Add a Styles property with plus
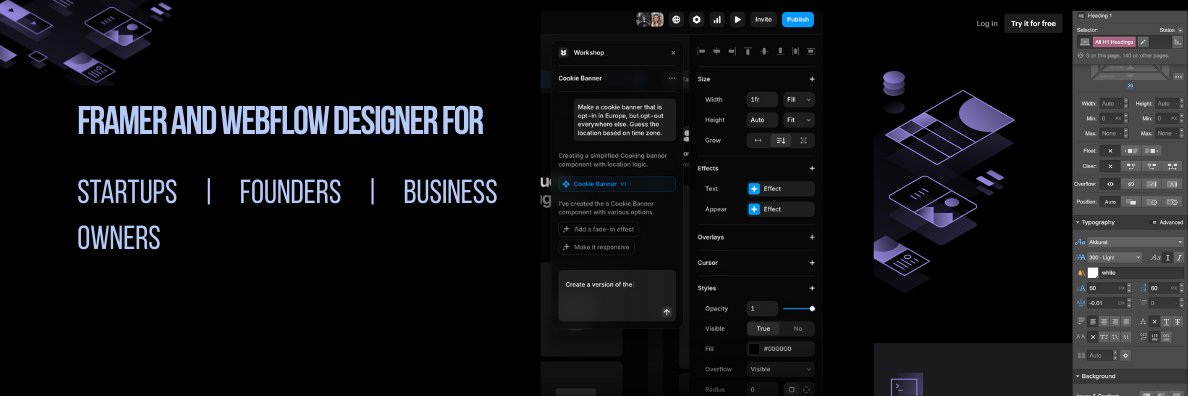 click(x=811, y=288)
